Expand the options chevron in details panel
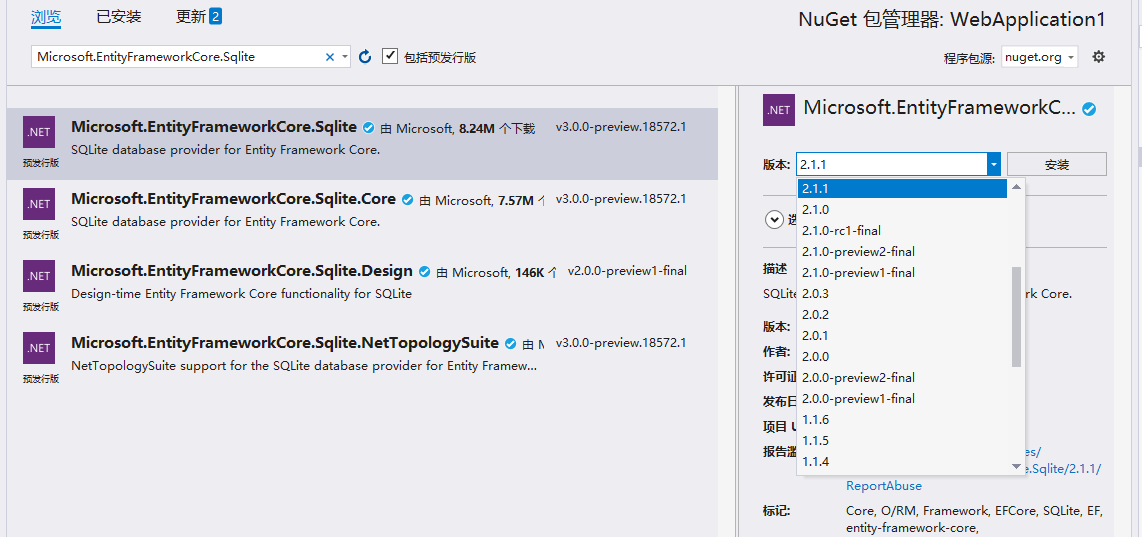The width and height of the screenshot is (1142, 537). tap(774, 220)
